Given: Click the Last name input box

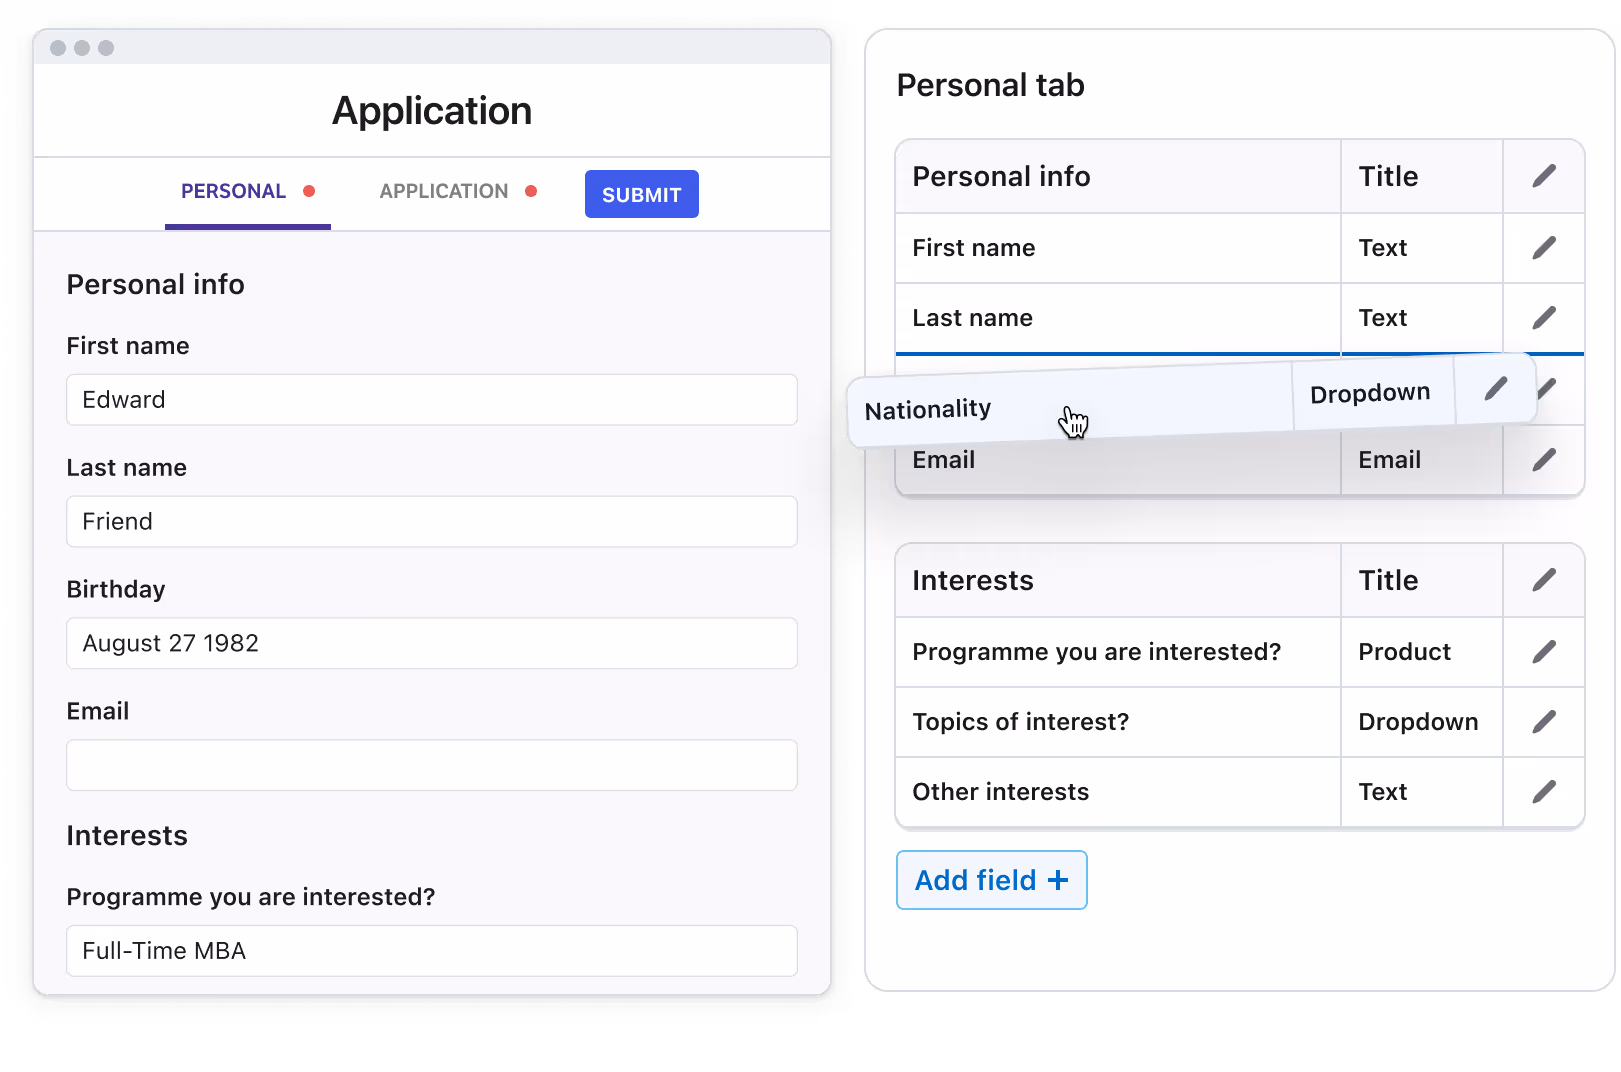Looking at the screenshot, I should point(431,522).
